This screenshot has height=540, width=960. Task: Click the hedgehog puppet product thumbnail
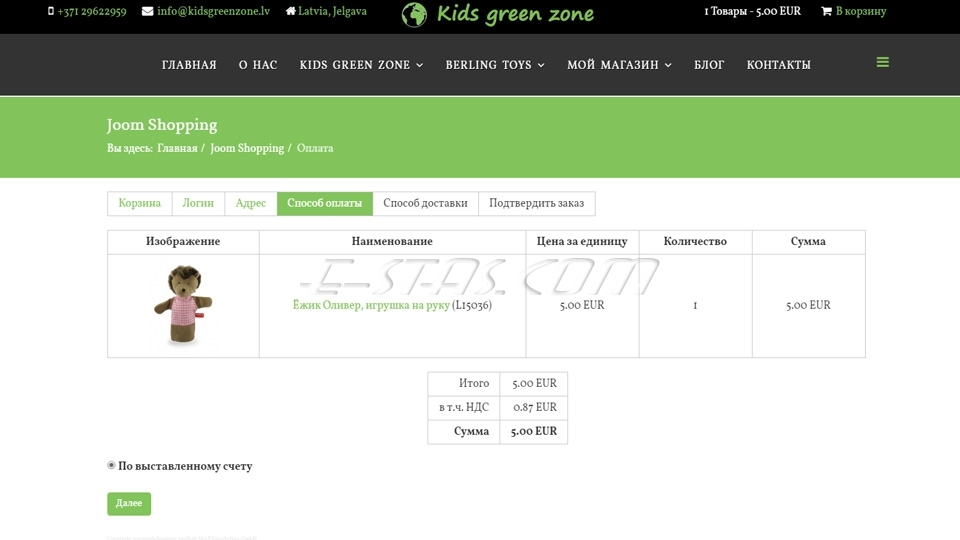pyautogui.click(x=183, y=304)
